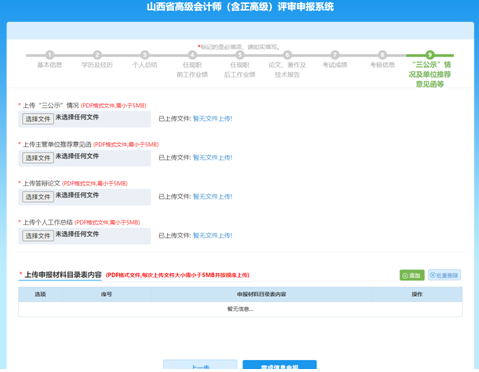The width and height of the screenshot is (479, 372).
Task: Click the page title 山西省高级会计师评审申报系统
Action: point(240,7)
